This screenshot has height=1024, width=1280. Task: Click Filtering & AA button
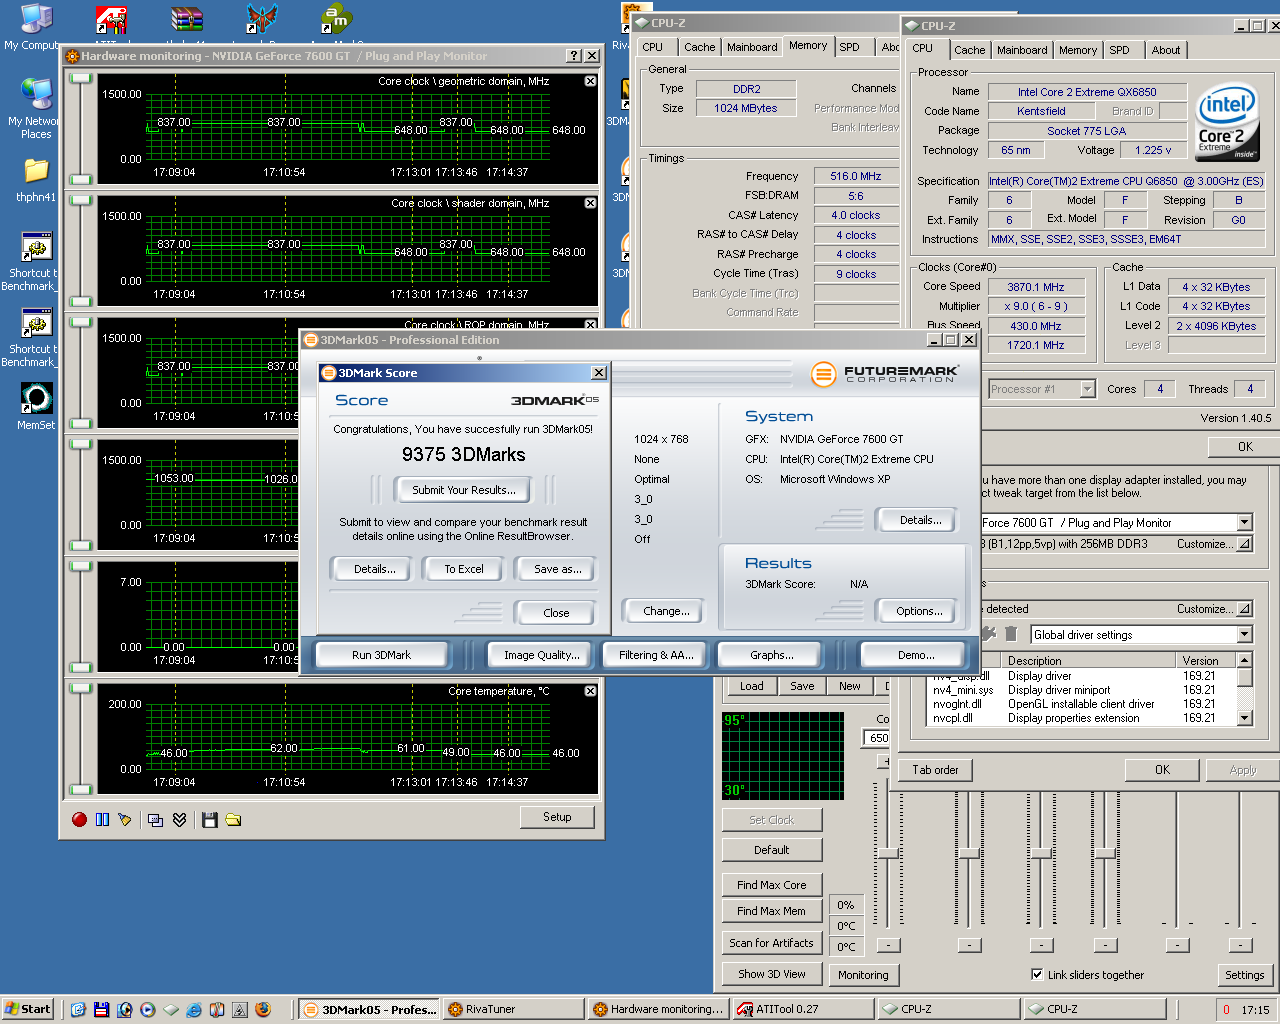pyautogui.click(x=656, y=655)
